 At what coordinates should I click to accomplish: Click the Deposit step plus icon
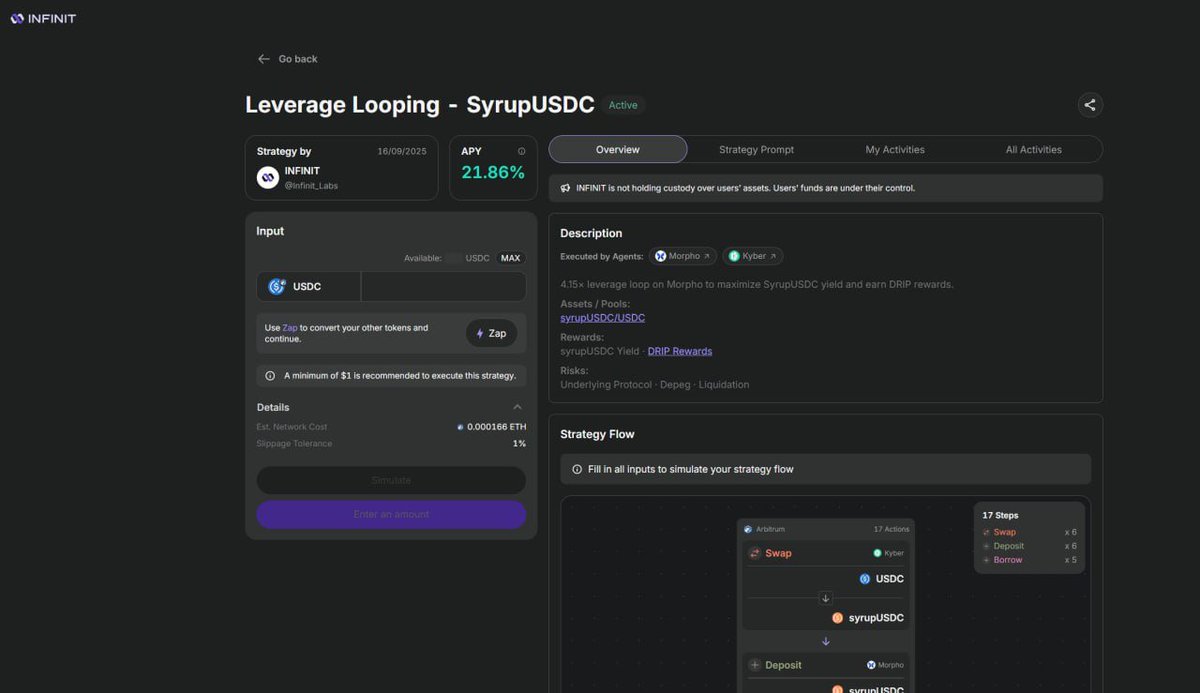755,665
